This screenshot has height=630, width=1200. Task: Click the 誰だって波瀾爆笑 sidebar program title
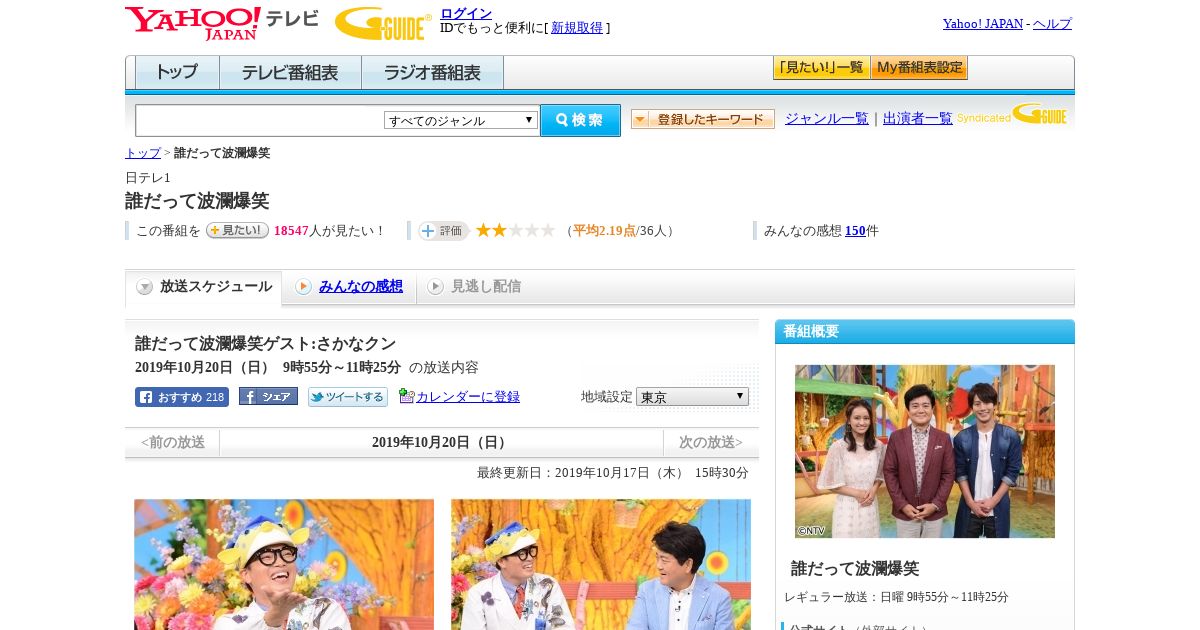tap(855, 569)
